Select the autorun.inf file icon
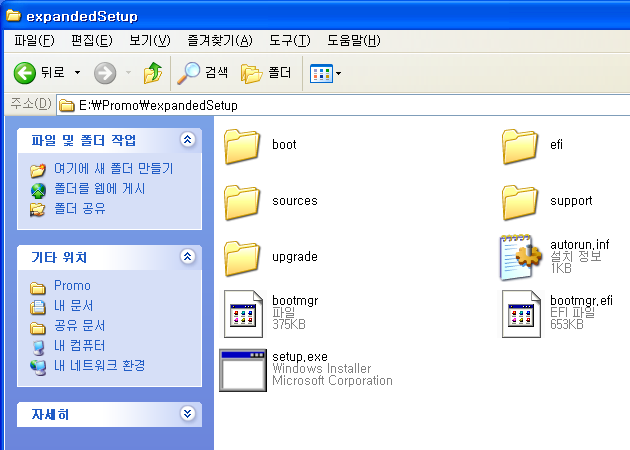This screenshot has width=630, height=450. point(521,257)
